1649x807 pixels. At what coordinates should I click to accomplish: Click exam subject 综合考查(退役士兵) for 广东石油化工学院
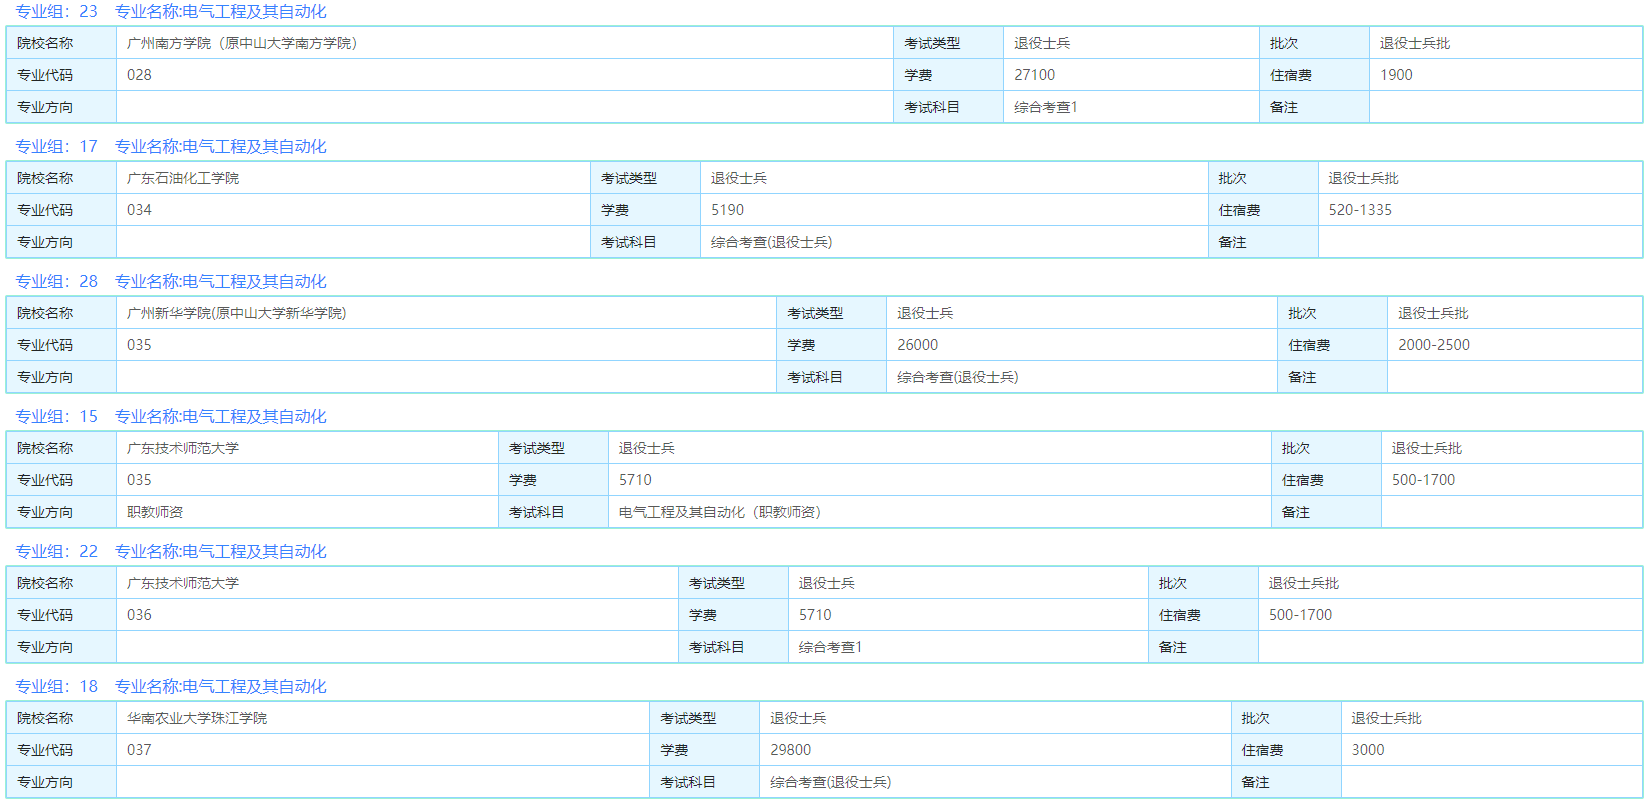[771, 242]
